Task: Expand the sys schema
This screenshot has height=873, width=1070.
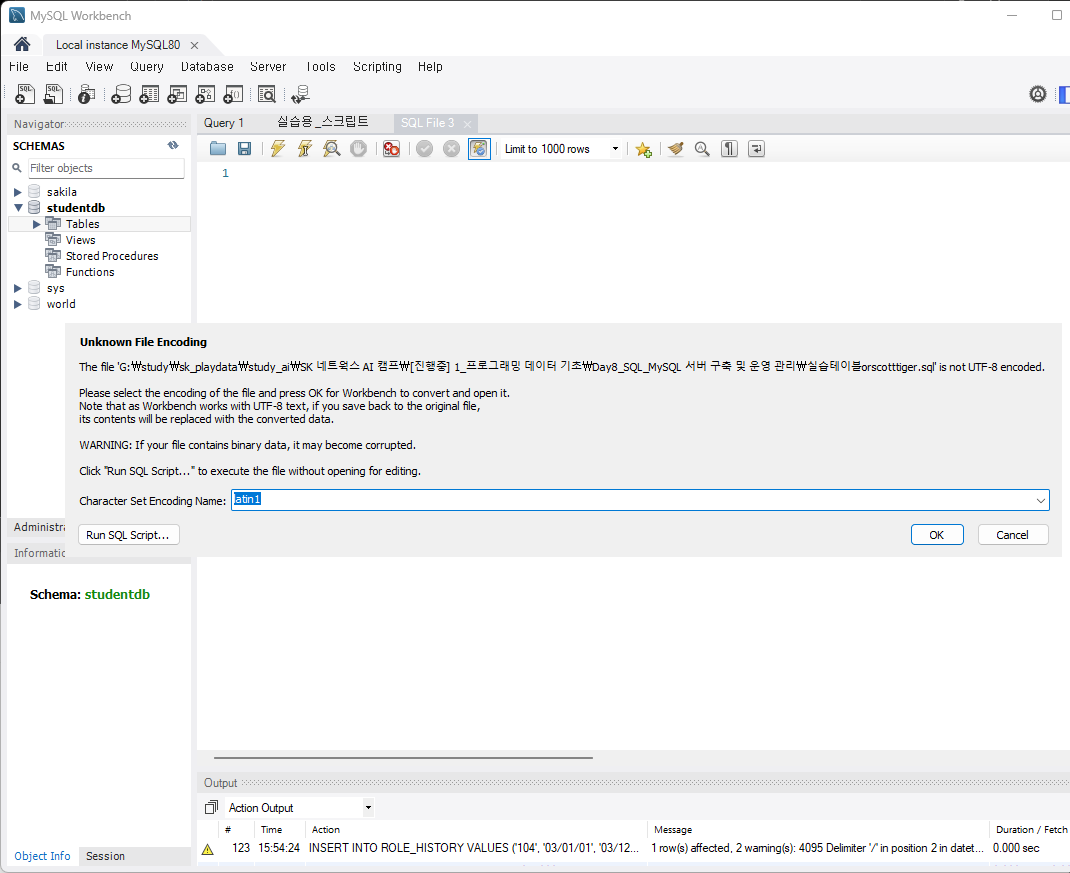Action: [18, 288]
